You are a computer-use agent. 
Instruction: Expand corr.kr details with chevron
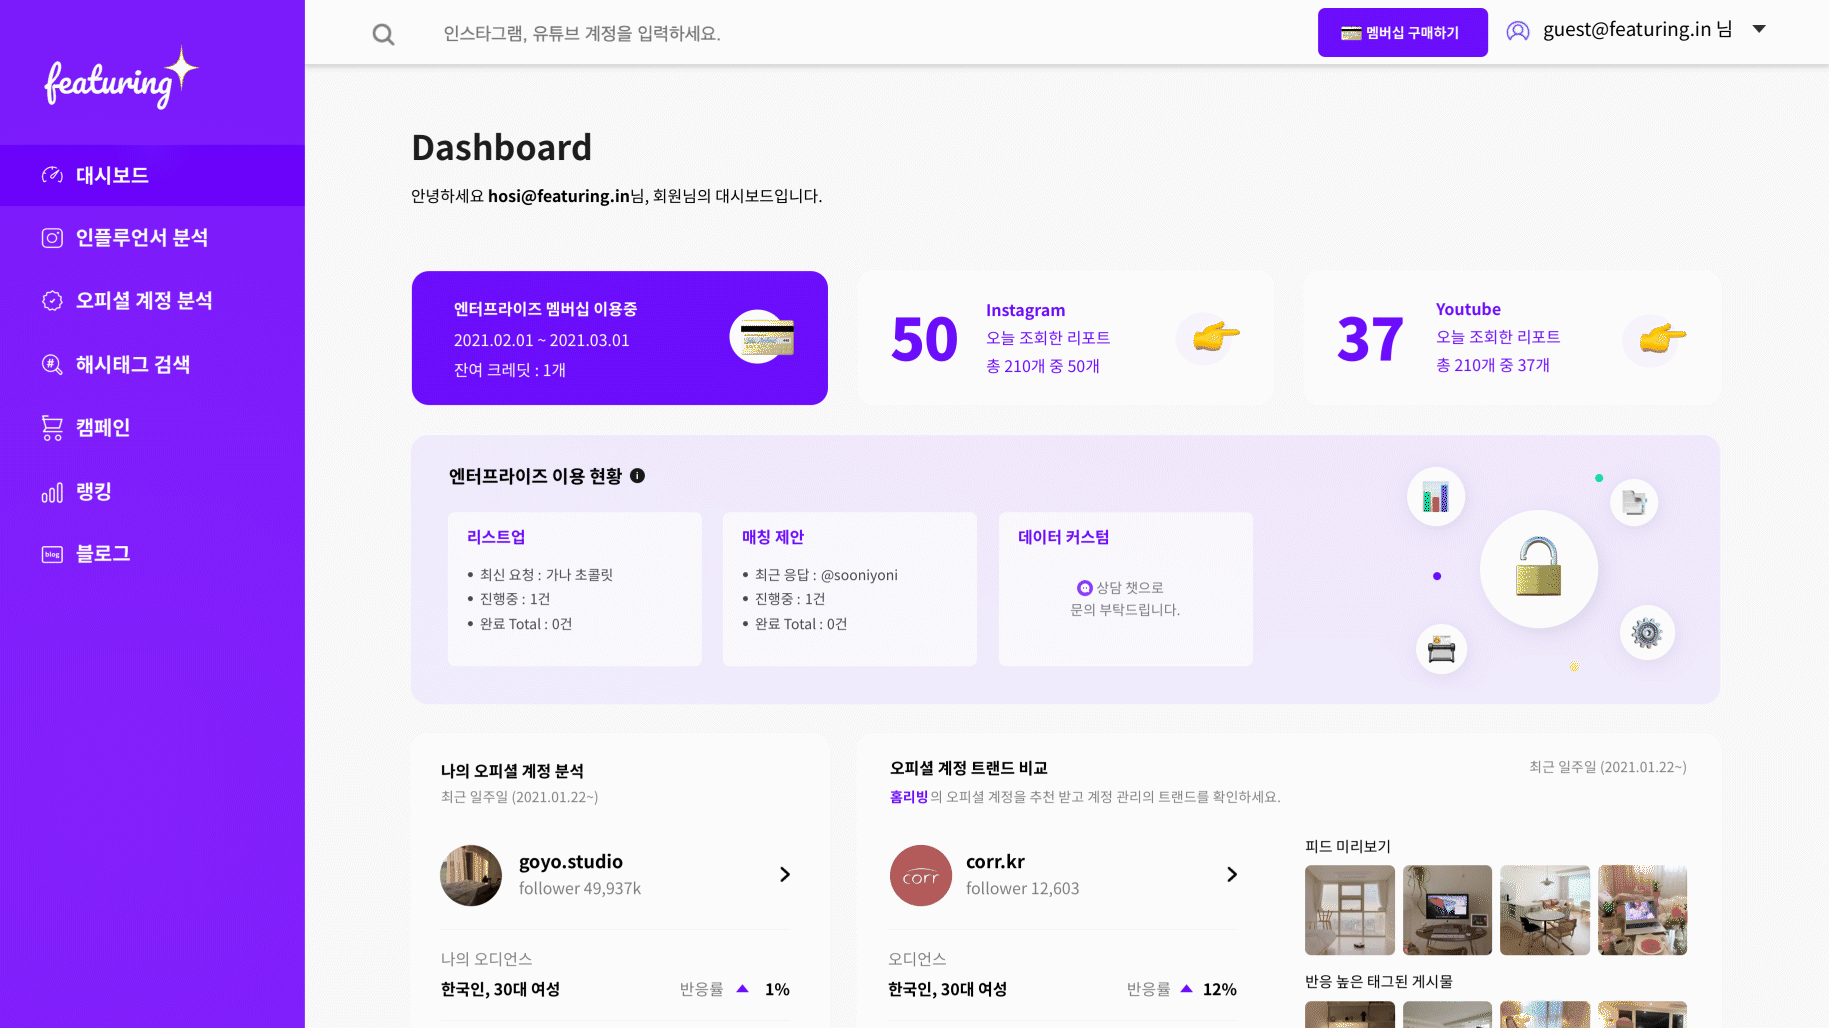click(x=1232, y=875)
